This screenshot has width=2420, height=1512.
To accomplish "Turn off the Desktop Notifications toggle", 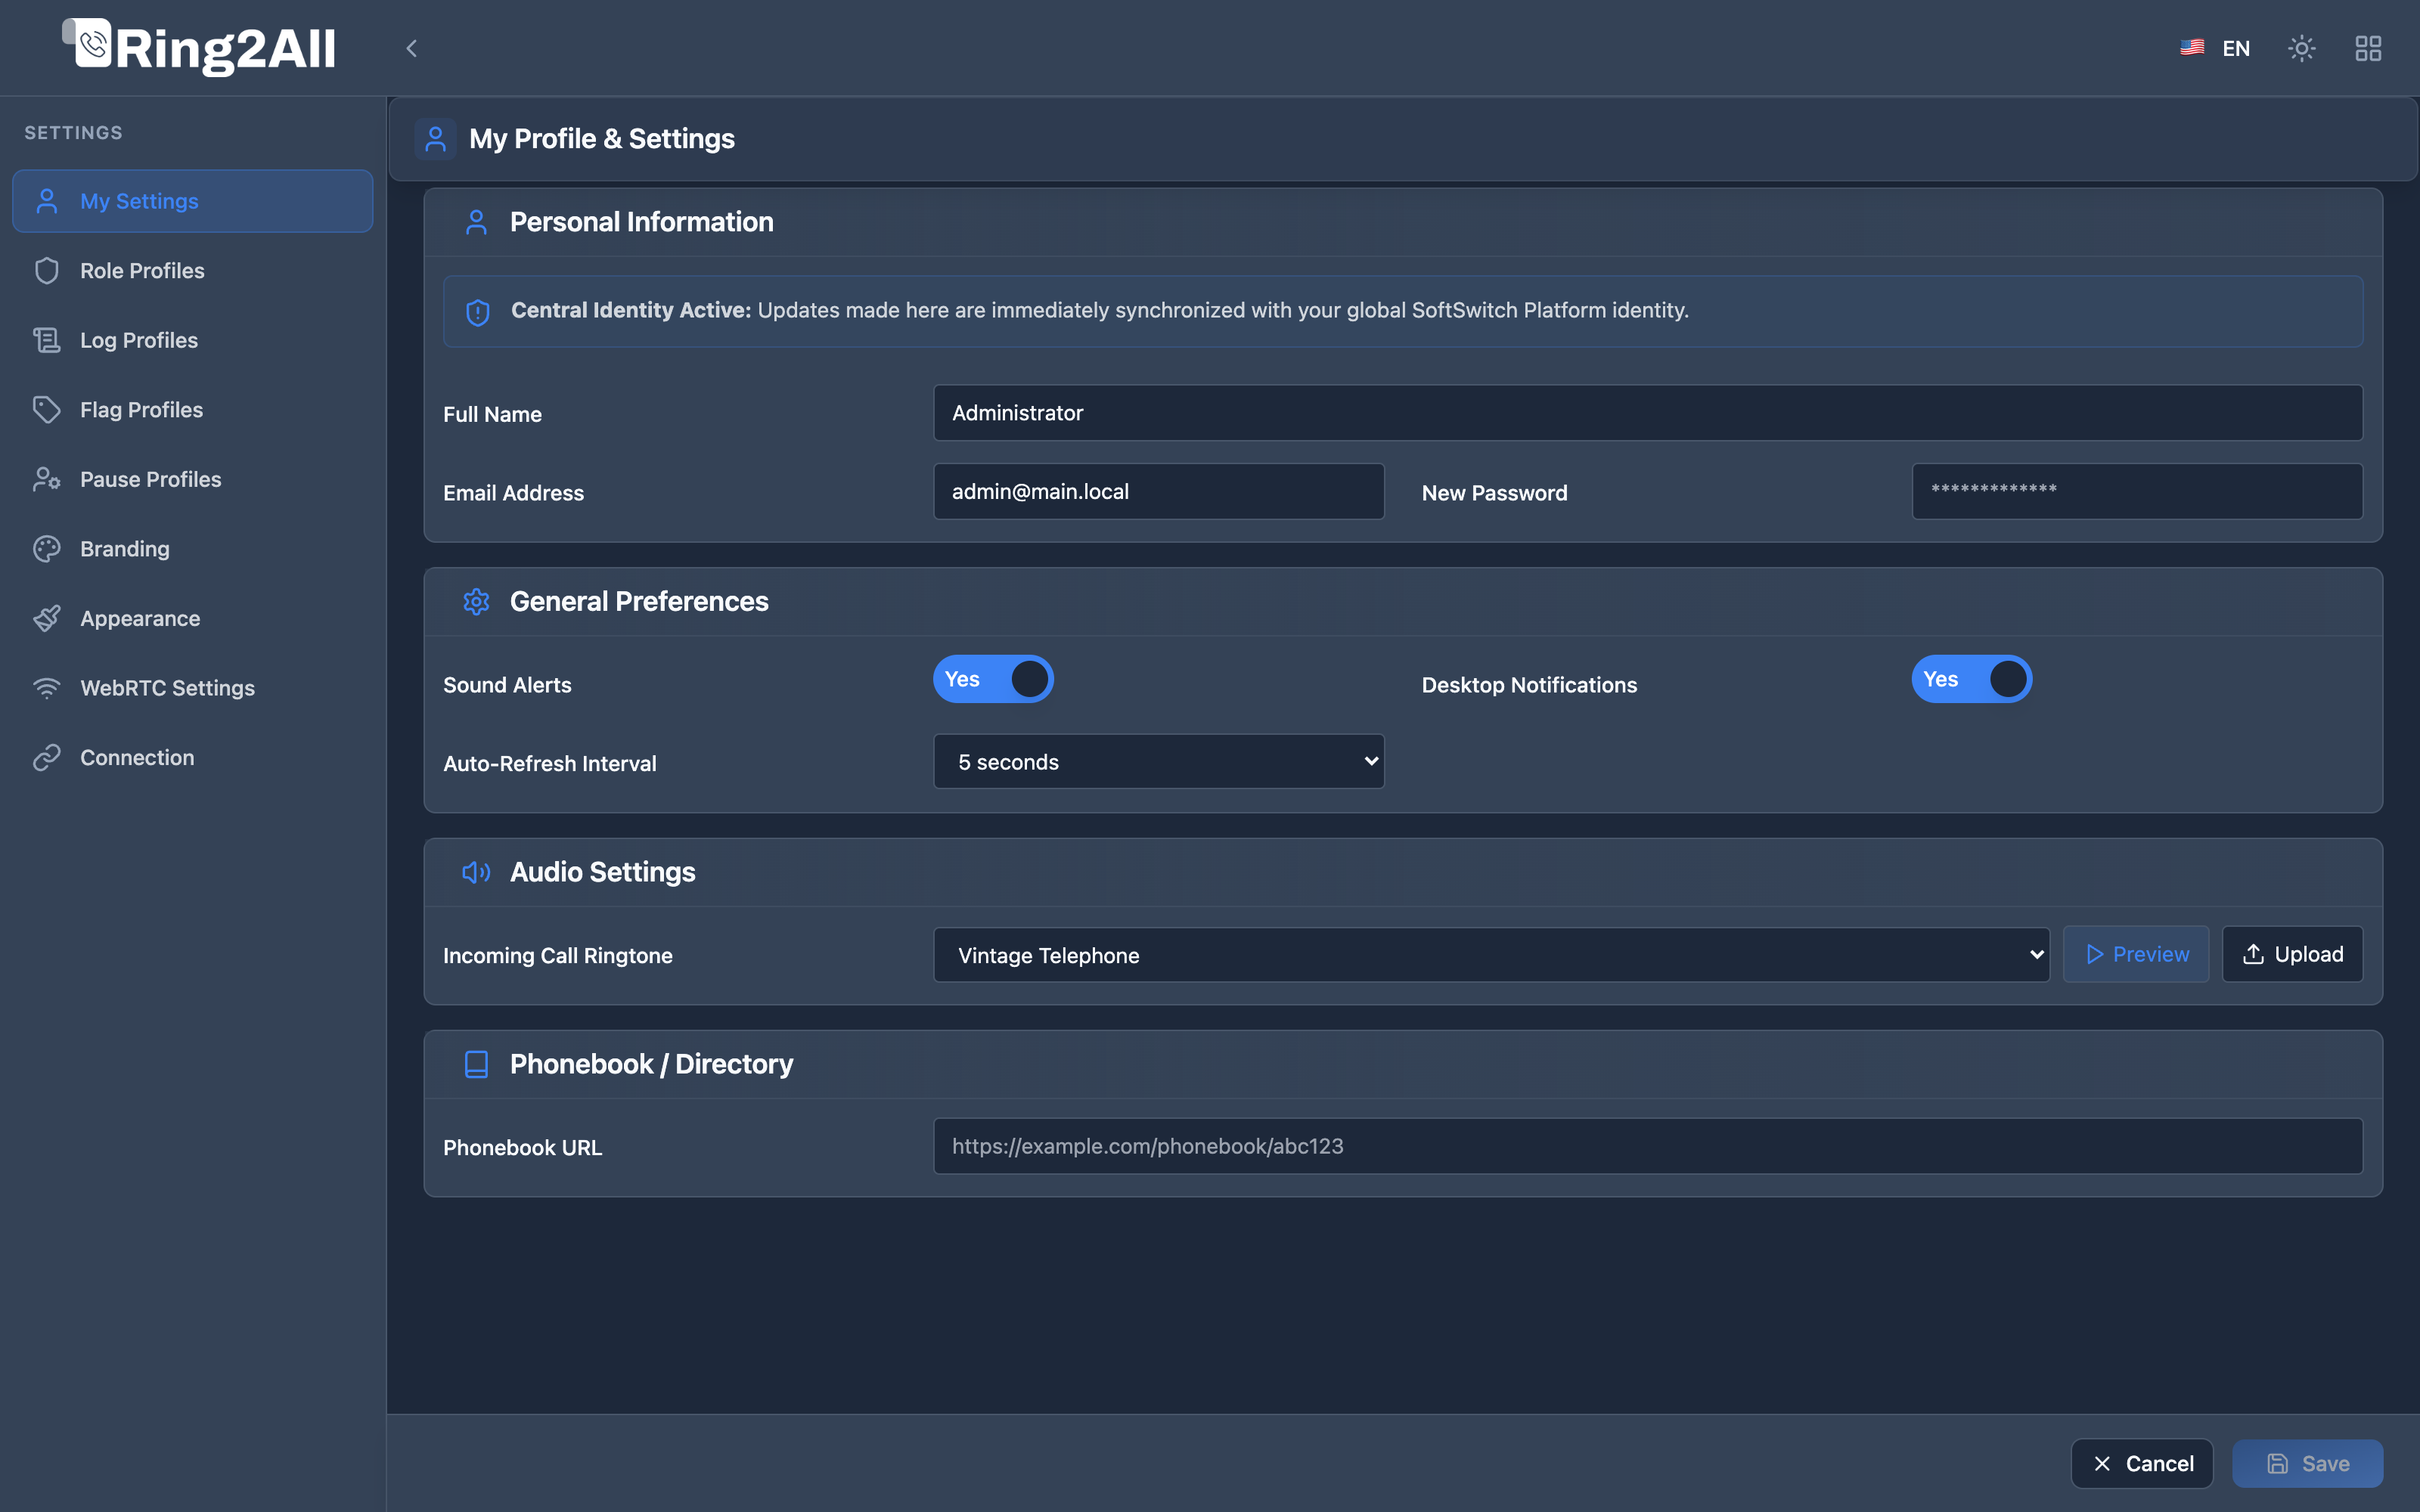I will click(x=1971, y=679).
